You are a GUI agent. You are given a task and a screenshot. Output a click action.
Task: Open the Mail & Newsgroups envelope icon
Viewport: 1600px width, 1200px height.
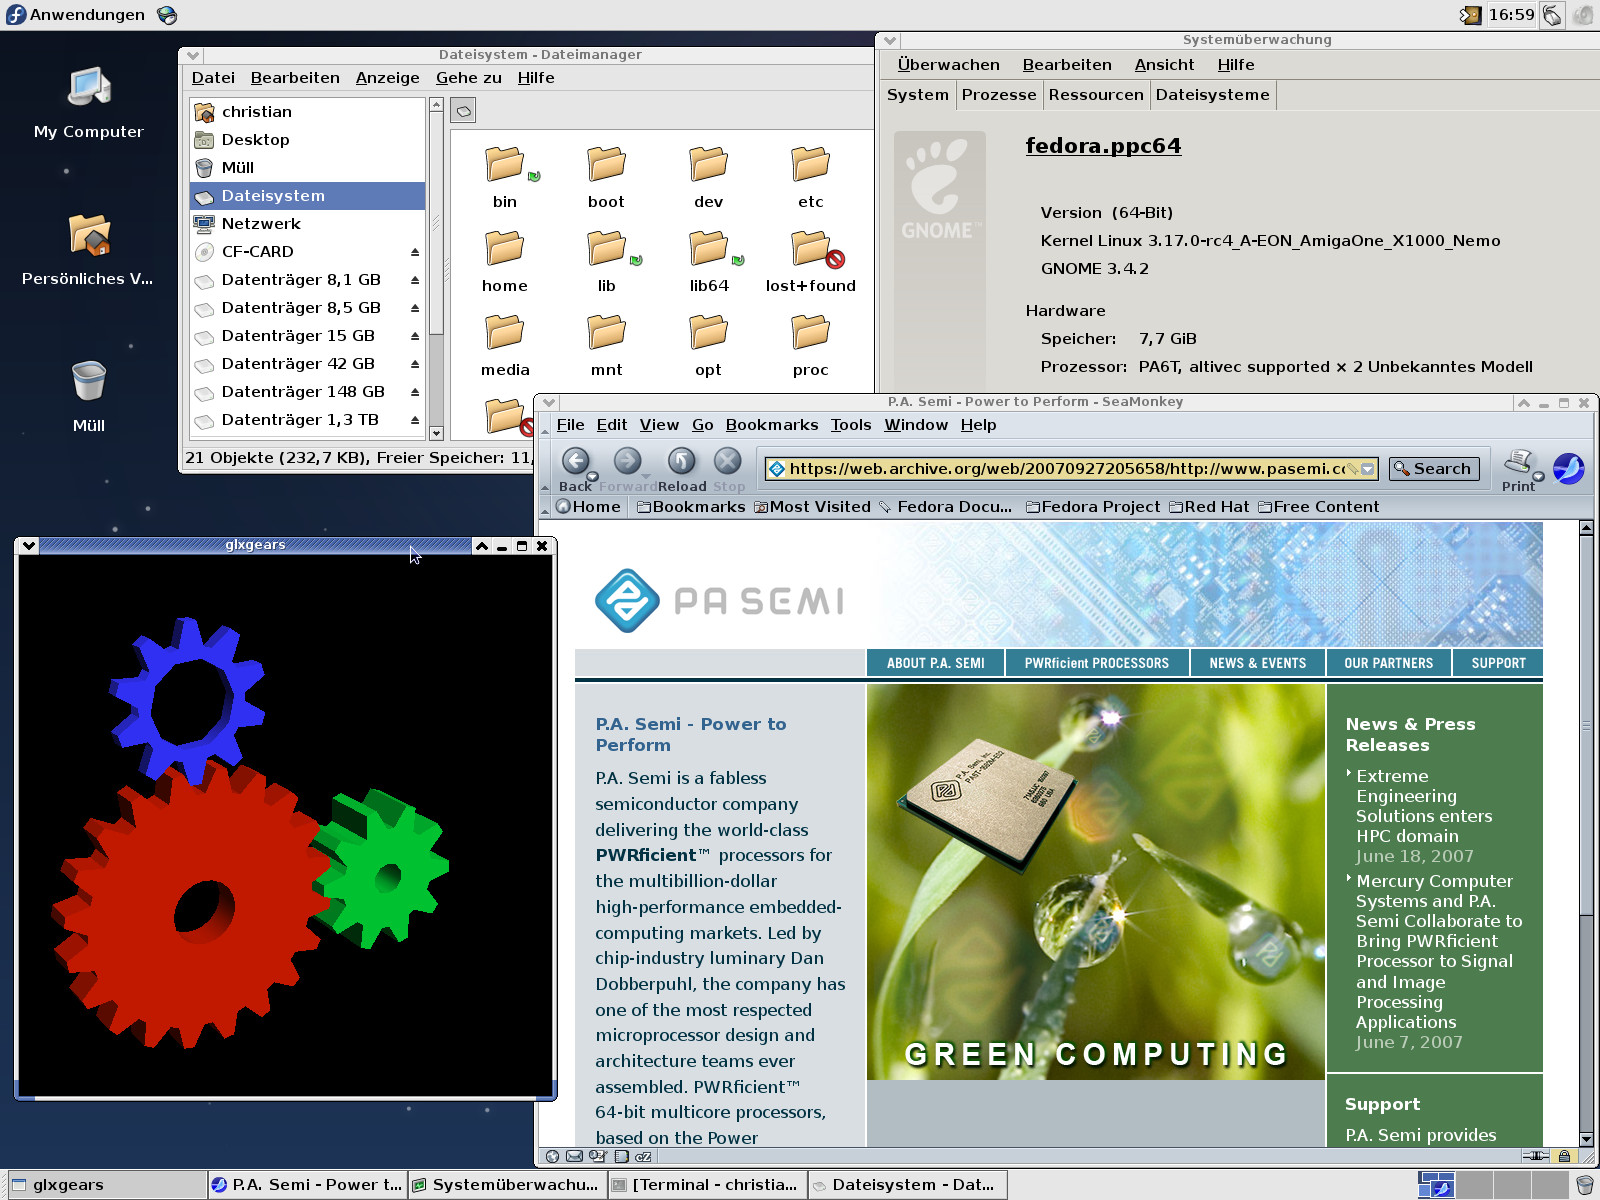[574, 1156]
